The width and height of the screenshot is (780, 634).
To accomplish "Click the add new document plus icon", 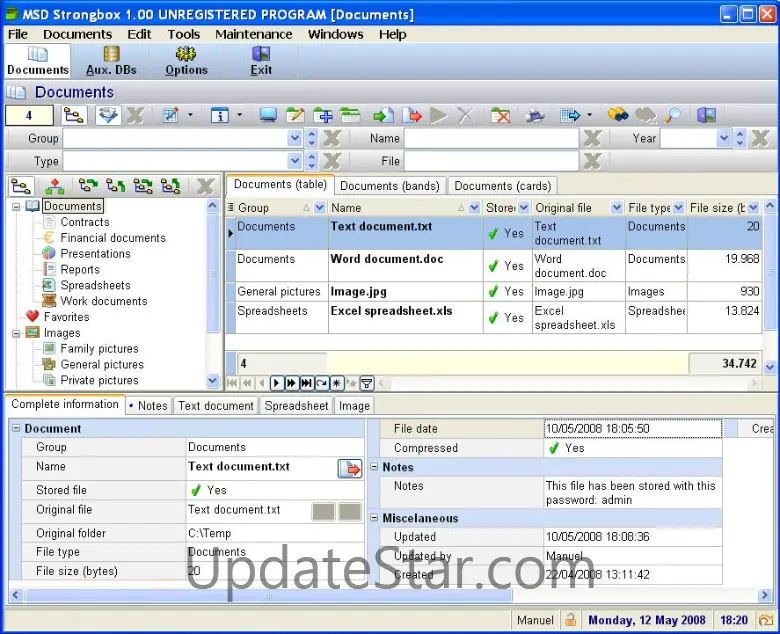I will [x=323, y=116].
